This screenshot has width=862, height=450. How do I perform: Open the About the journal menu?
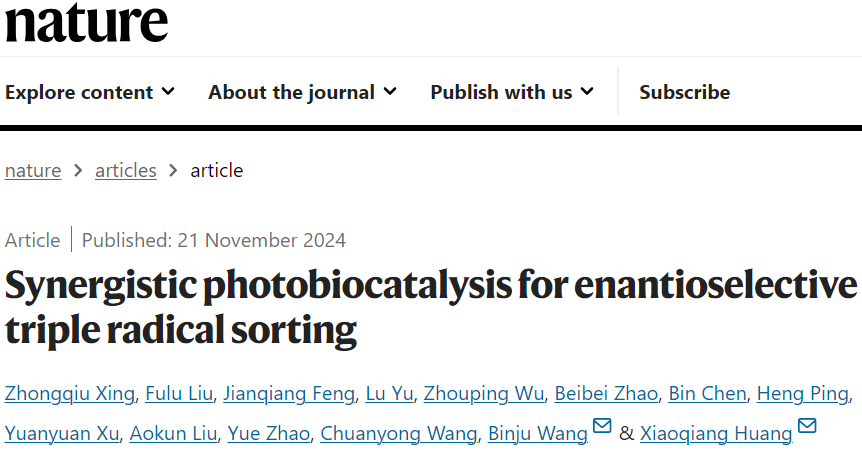tap(302, 92)
